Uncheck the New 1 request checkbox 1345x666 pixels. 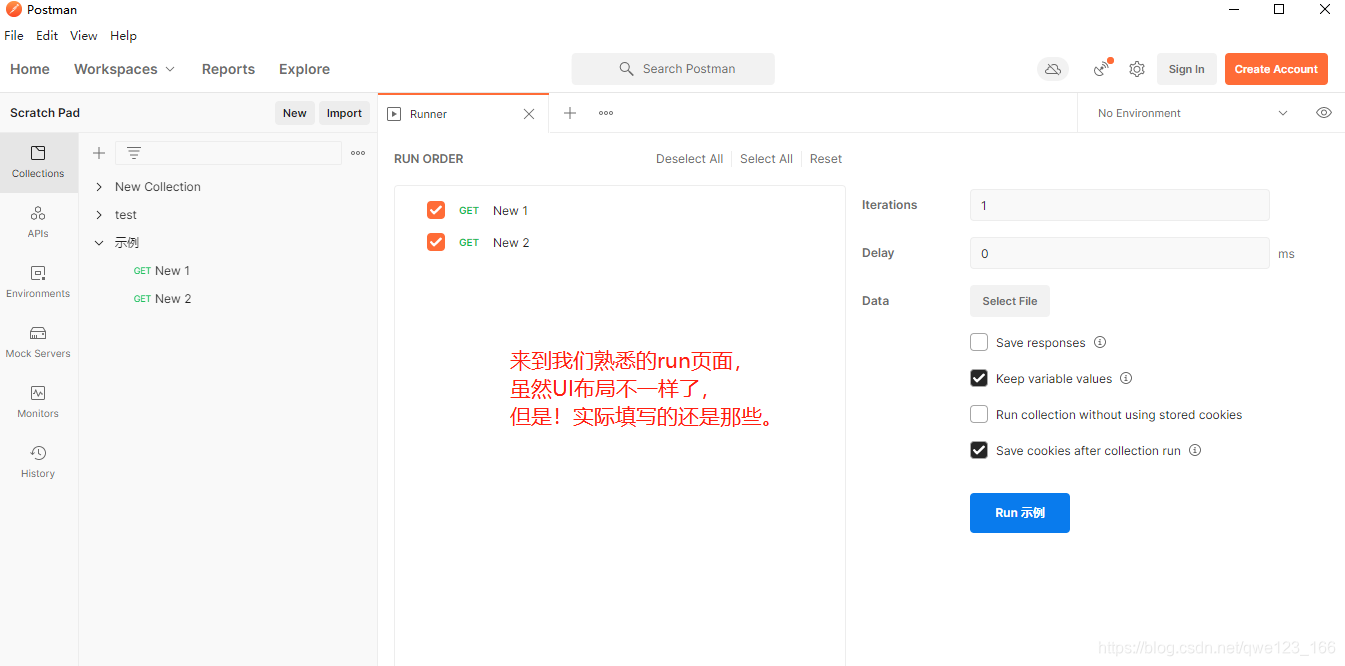[x=436, y=210]
